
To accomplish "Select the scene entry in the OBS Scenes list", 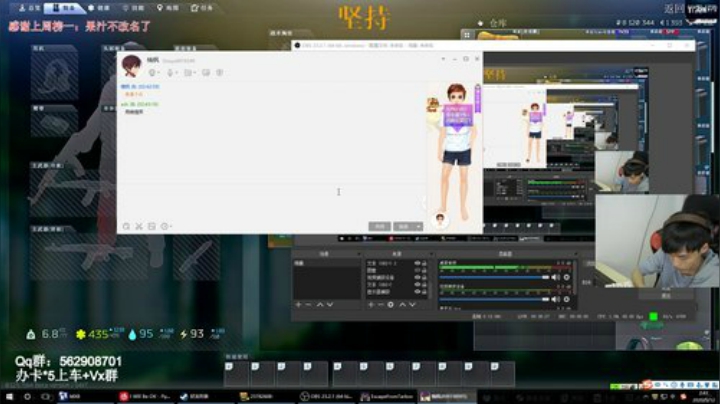I will 326,264.
